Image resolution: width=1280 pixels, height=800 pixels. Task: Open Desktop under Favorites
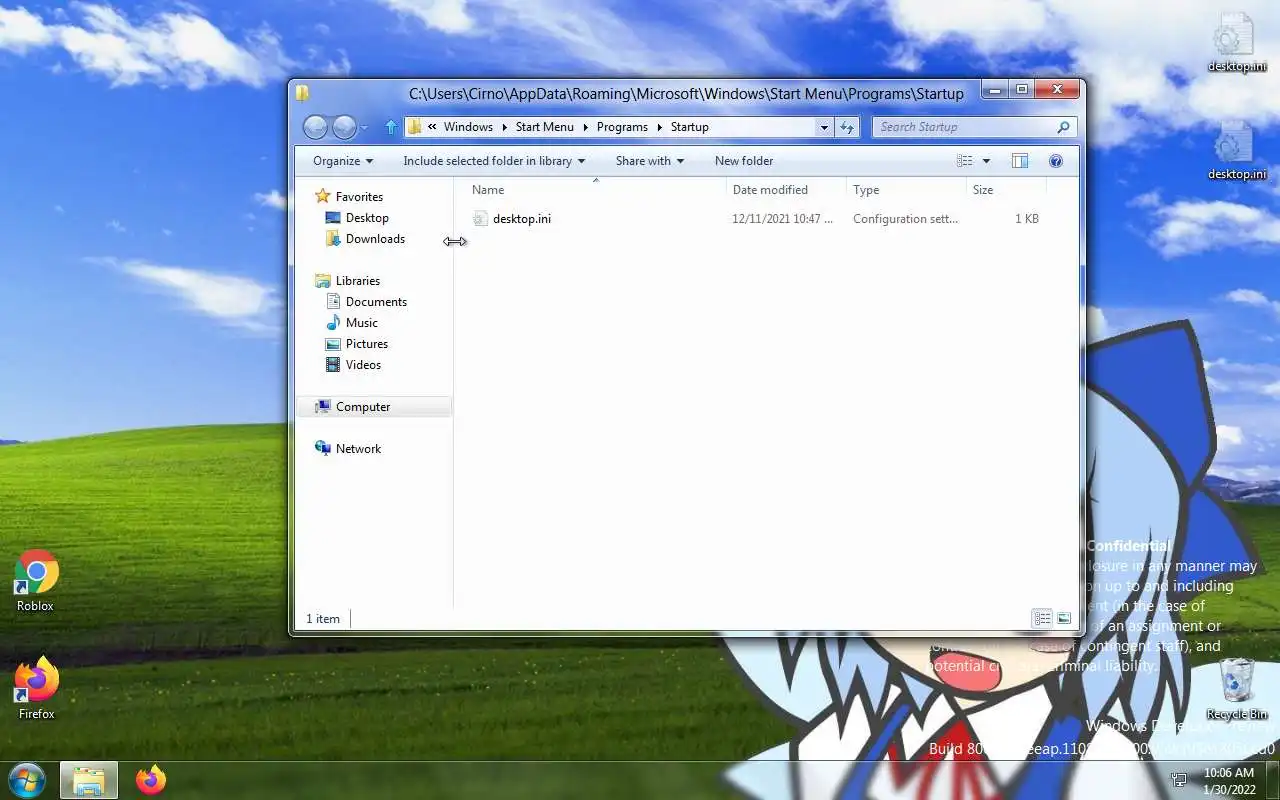[x=367, y=218]
